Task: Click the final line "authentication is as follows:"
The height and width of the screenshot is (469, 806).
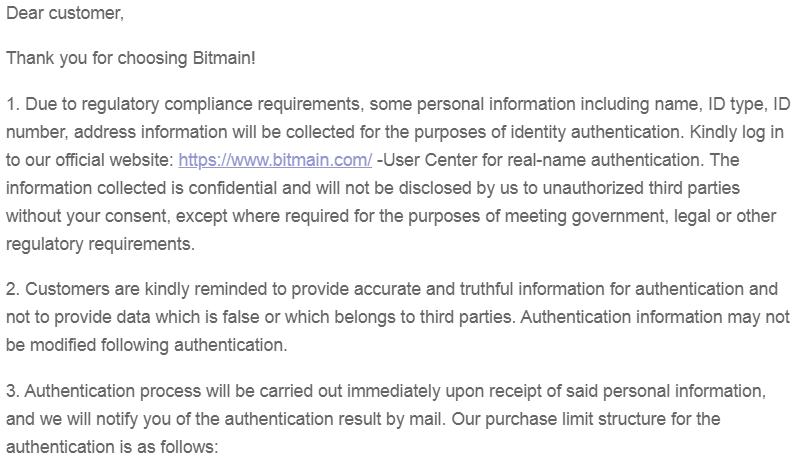Action: pos(112,447)
